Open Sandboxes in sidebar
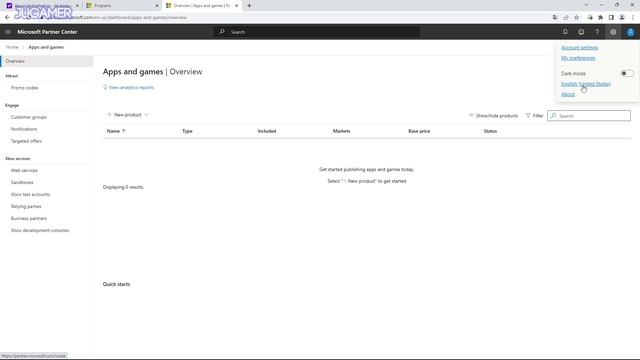Image resolution: width=640 pixels, height=360 pixels. 22,182
